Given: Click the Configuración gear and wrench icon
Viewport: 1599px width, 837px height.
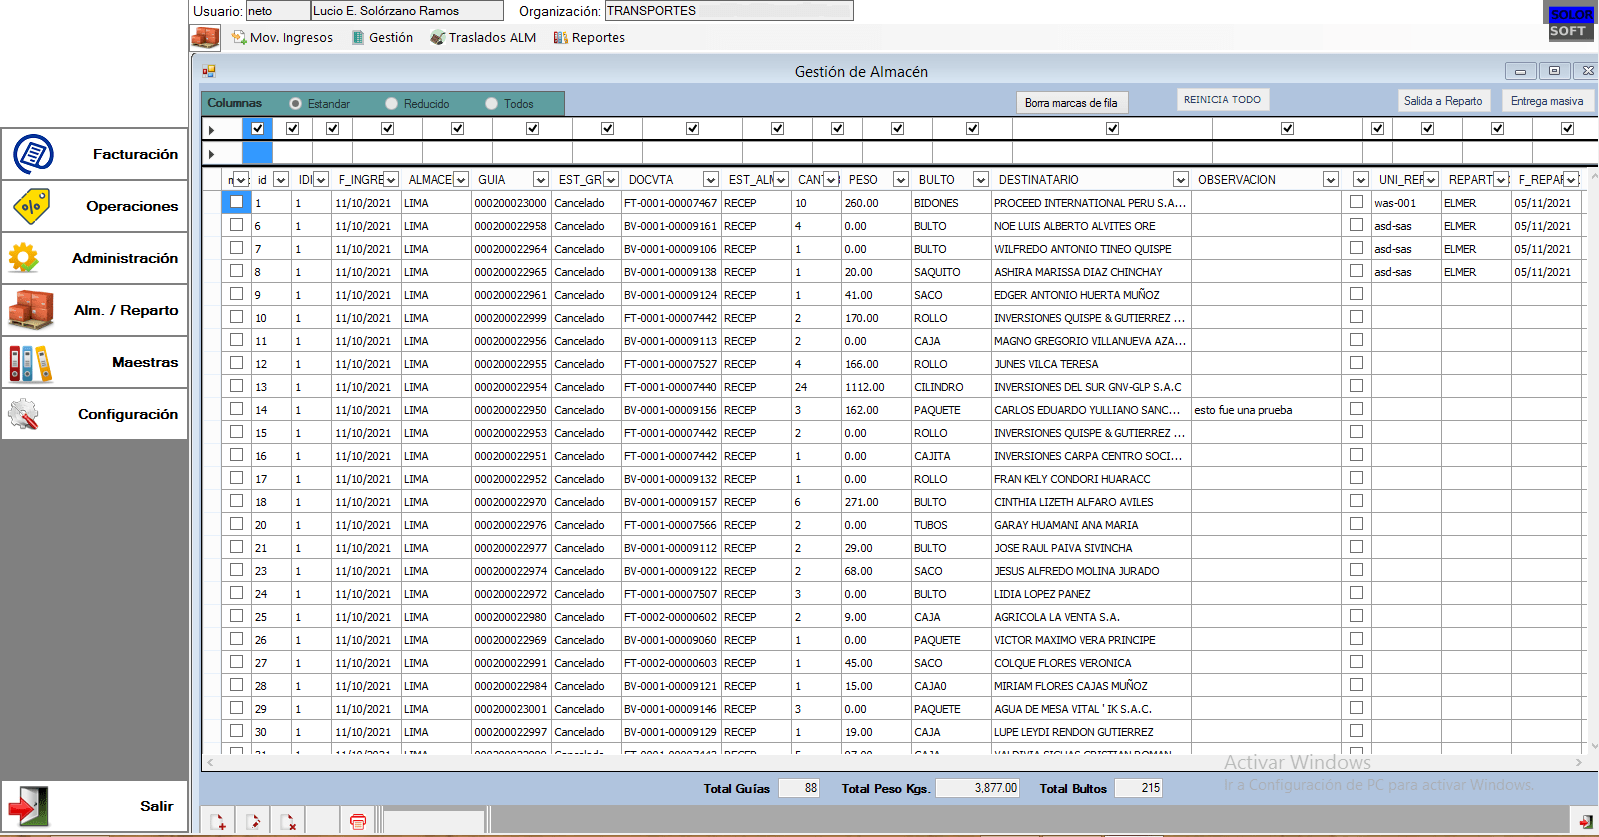Looking at the screenshot, I should [24, 414].
